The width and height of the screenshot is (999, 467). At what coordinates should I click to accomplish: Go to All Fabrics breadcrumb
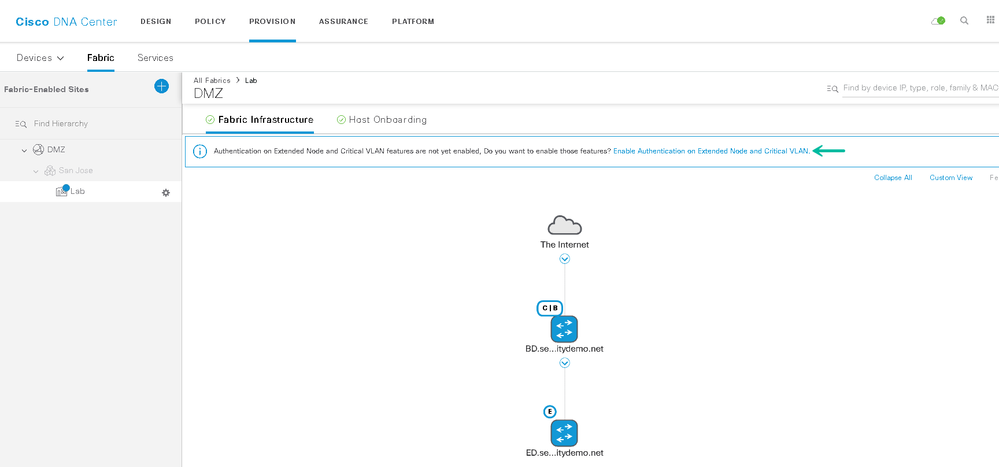pyautogui.click(x=212, y=80)
